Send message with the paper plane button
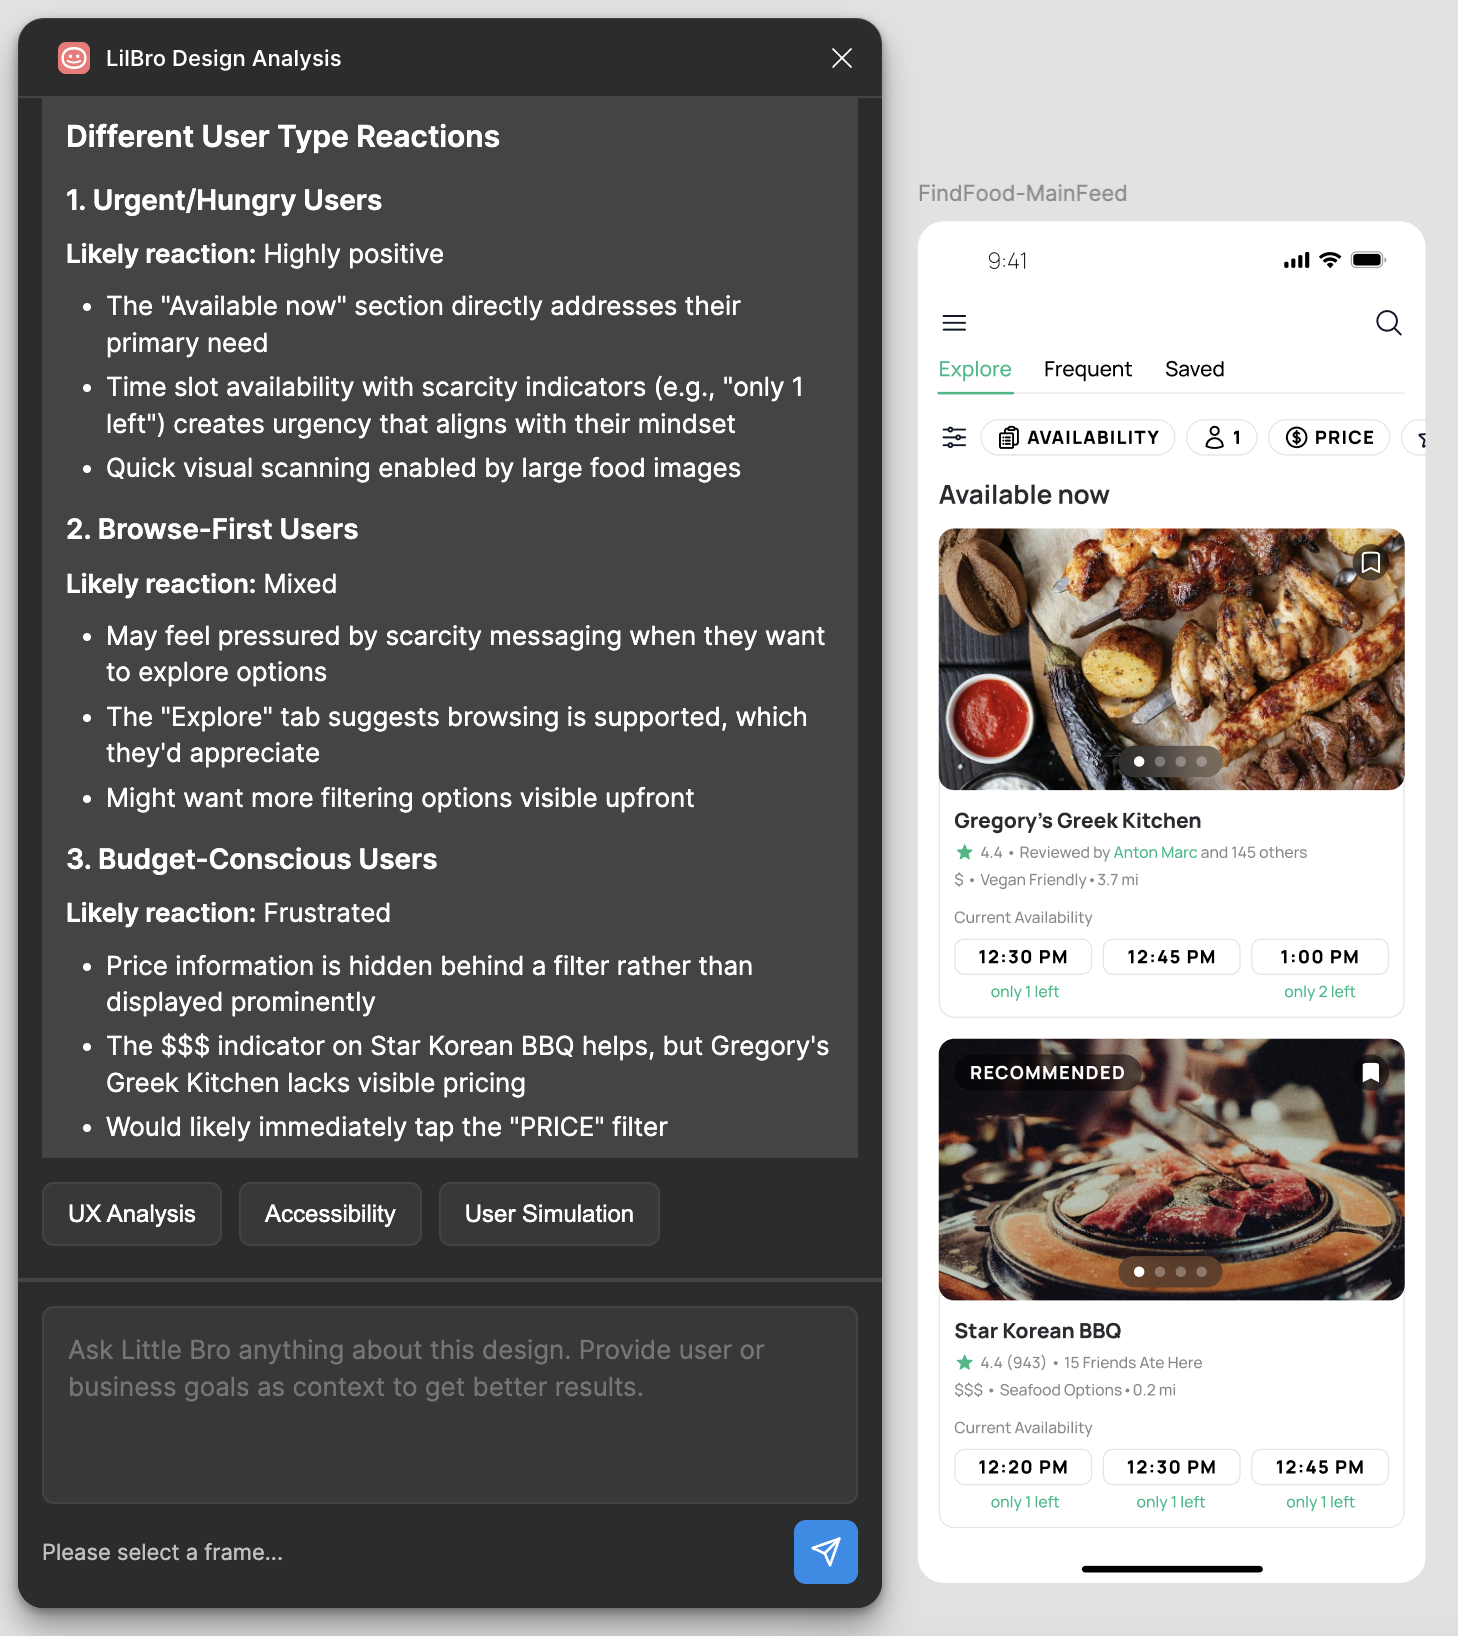1458x1636 pixels. (825, 1551)
